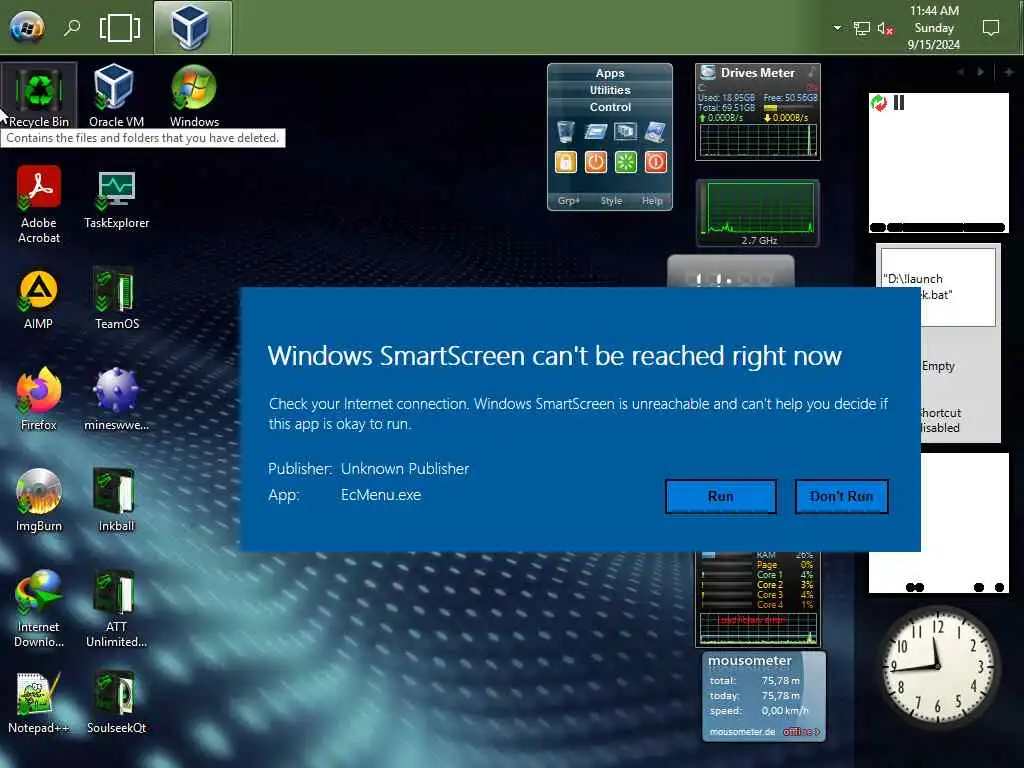The height and width of the screenshot is (768, 1024).
Task: Switch to VirtualBox taskbar app
Action: (192, 27)
